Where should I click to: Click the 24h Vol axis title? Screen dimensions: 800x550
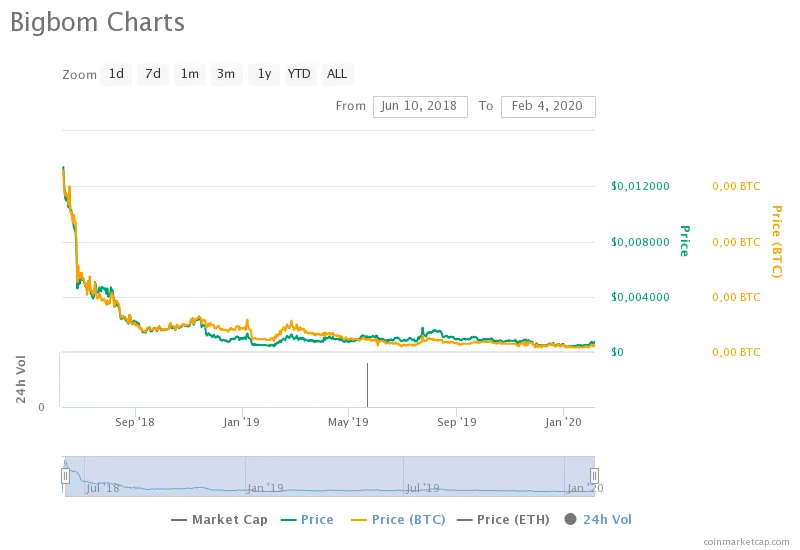20,379
